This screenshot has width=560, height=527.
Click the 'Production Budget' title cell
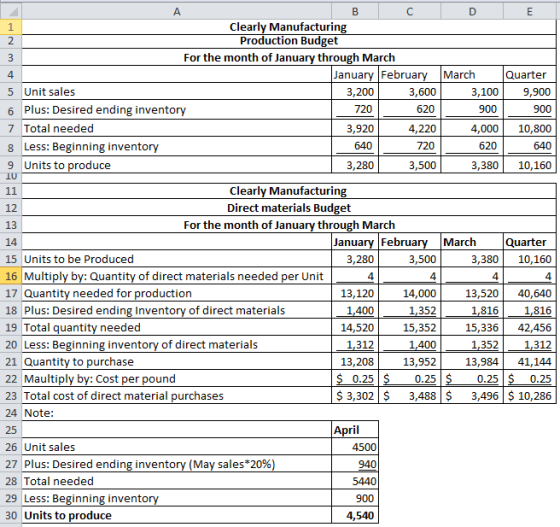[x=289, y=41]
